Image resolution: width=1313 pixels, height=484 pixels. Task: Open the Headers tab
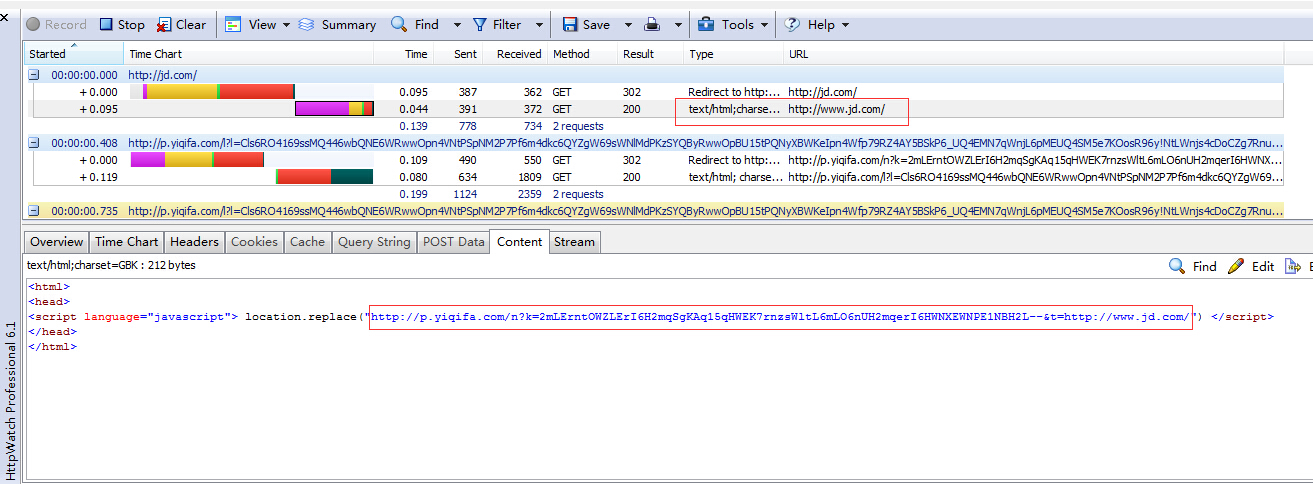[194, 241]
